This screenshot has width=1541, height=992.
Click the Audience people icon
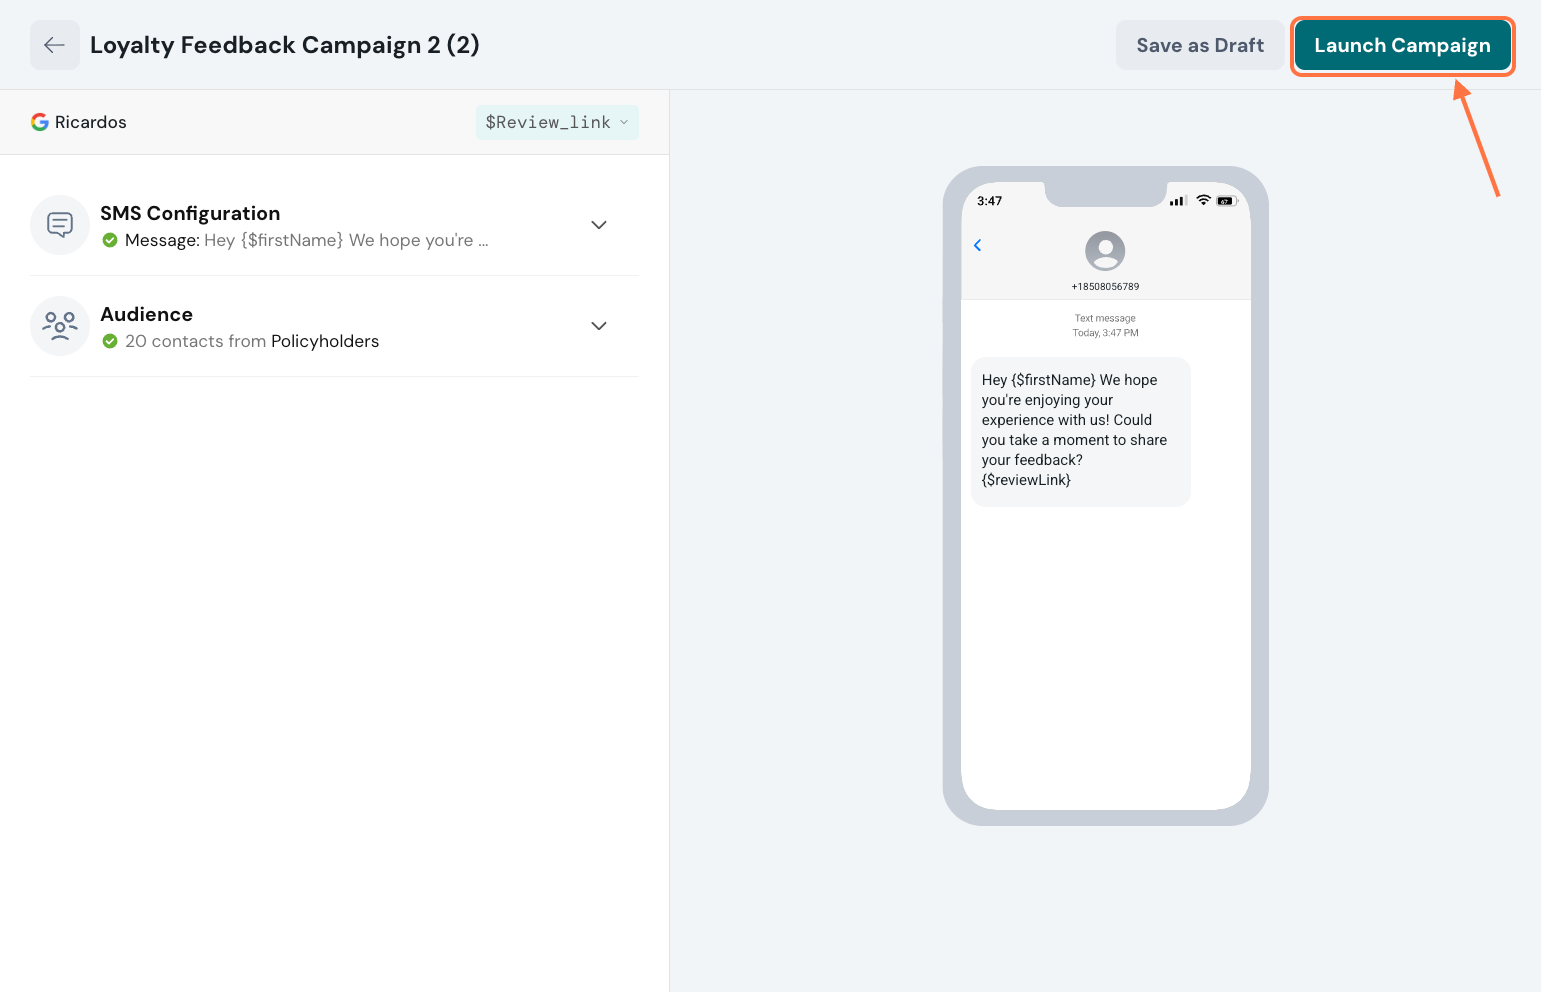pos(60,325)
